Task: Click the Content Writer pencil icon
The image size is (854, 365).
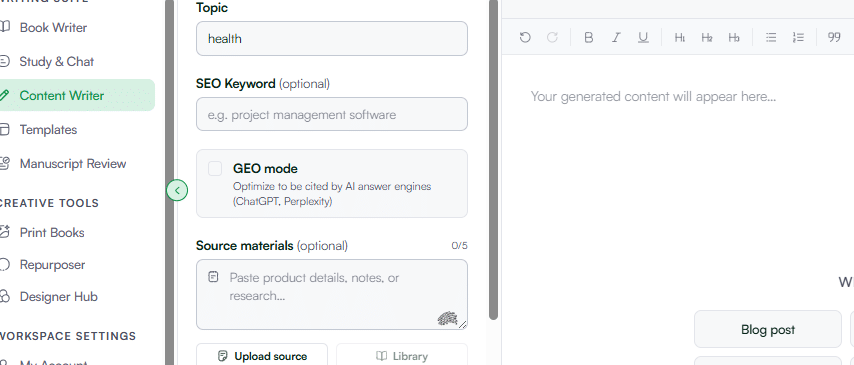Action: pyautogui.click(x=4, y=95)
